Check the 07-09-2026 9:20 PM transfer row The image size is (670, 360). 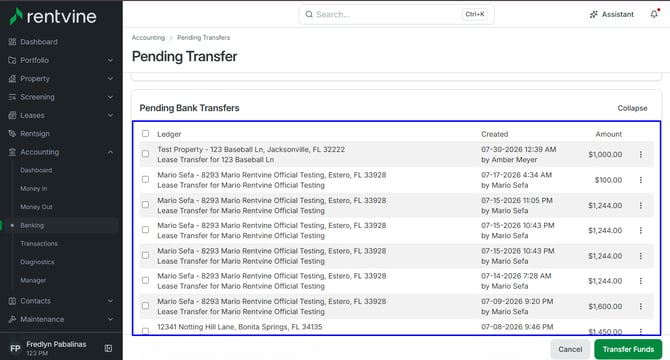click(x=145, y=306)
